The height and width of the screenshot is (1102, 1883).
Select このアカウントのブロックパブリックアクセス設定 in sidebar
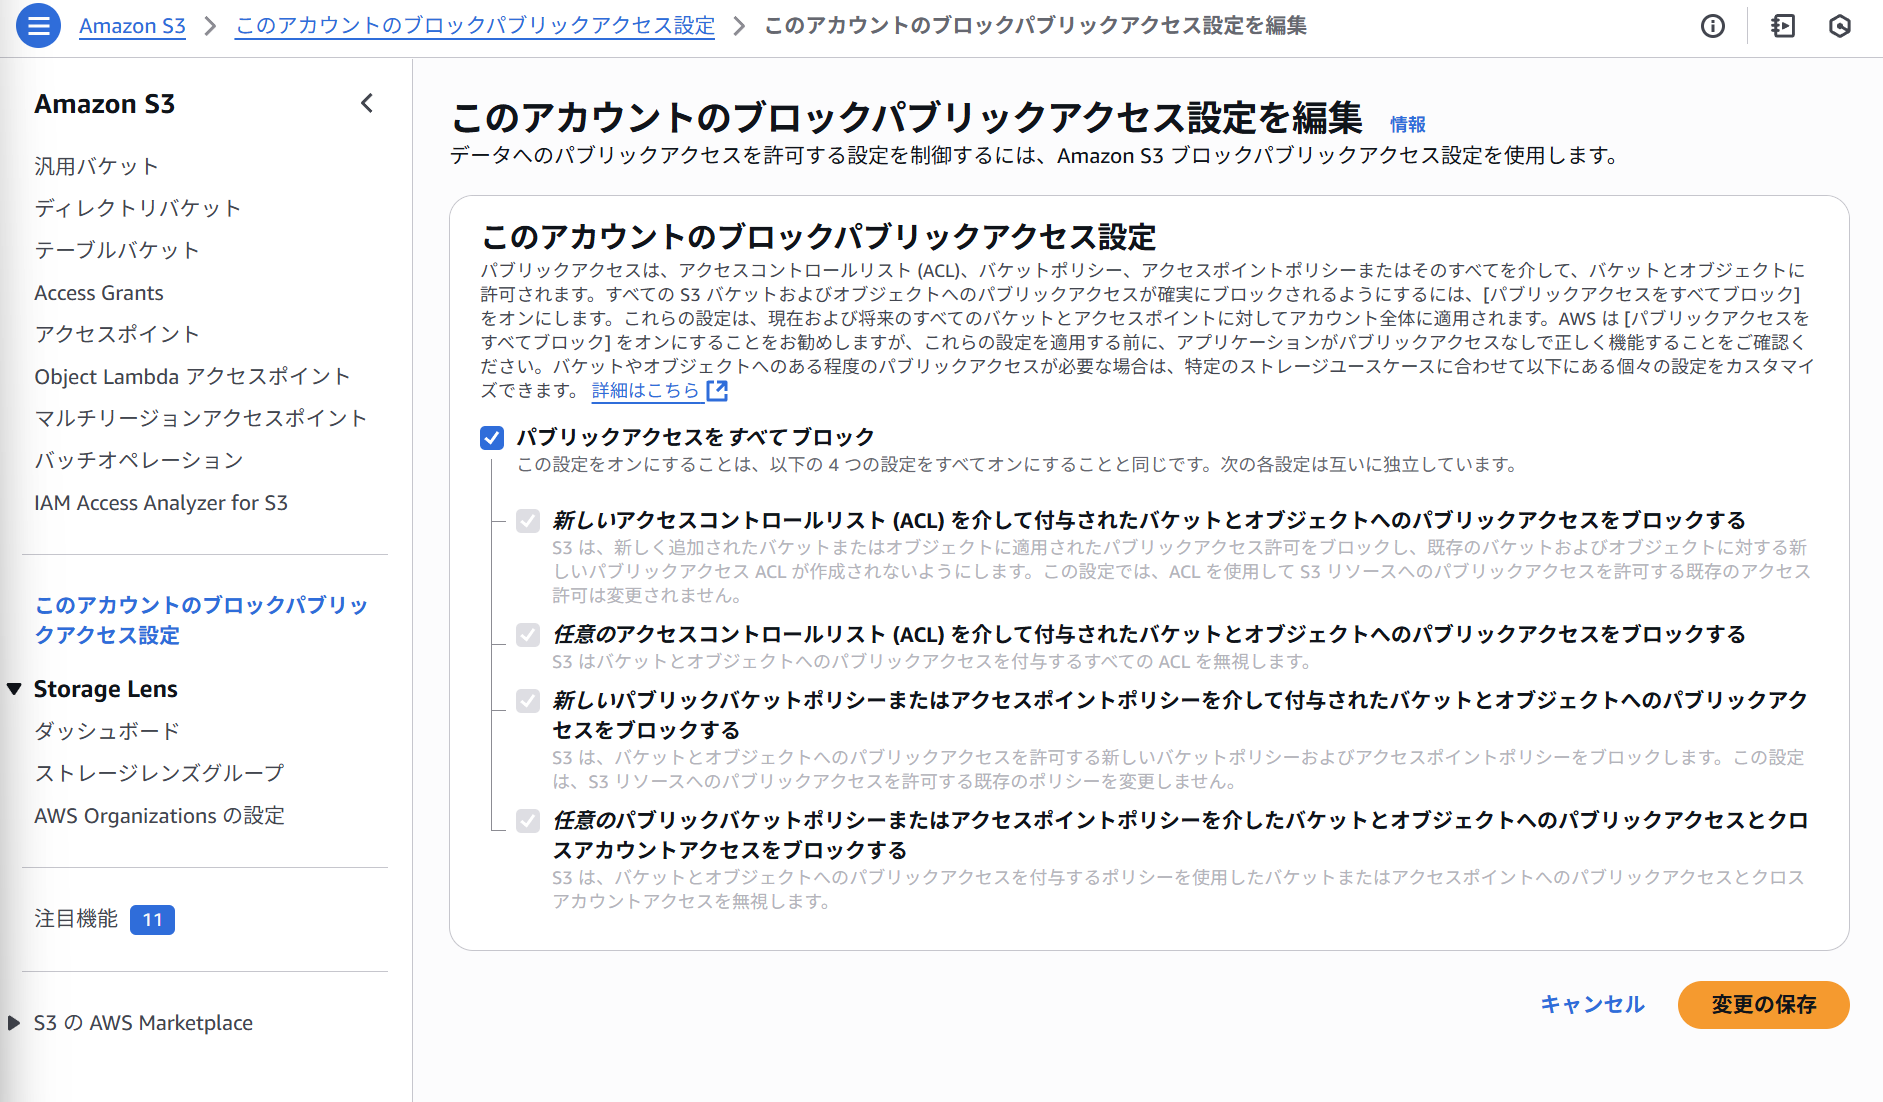pos(201,620)
